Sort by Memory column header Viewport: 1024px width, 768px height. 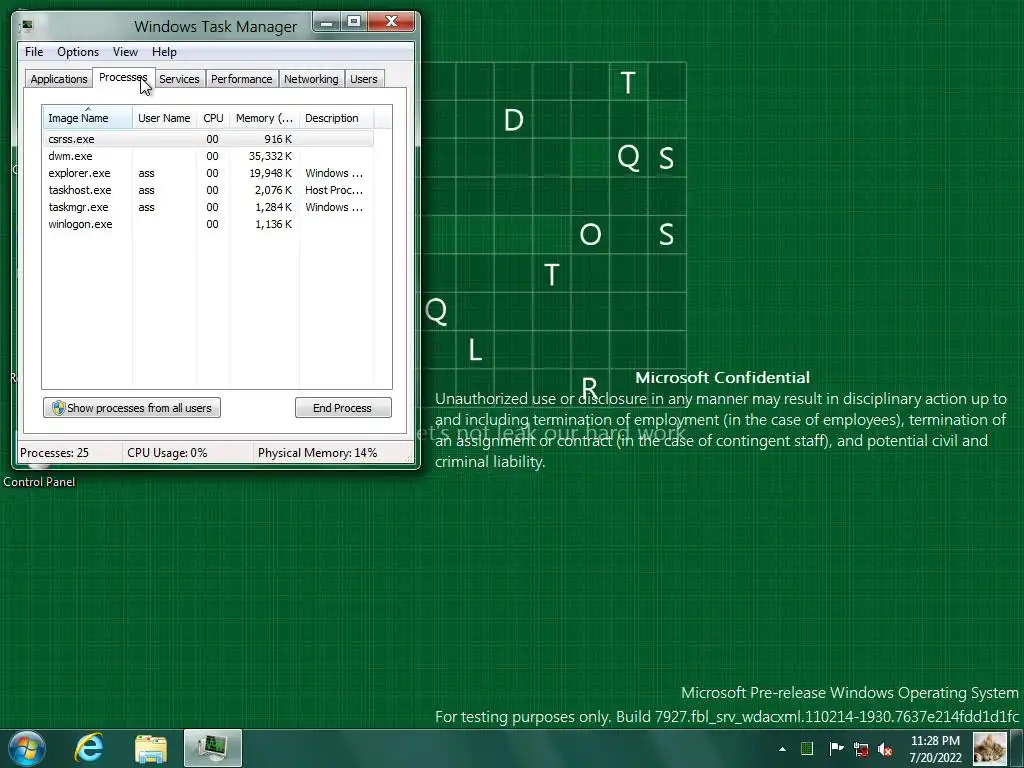click(x=264, y=118)
